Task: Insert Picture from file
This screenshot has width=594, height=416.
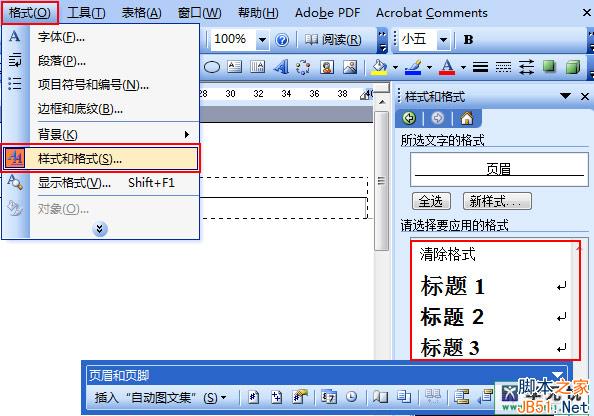Action: coord(350,67)
